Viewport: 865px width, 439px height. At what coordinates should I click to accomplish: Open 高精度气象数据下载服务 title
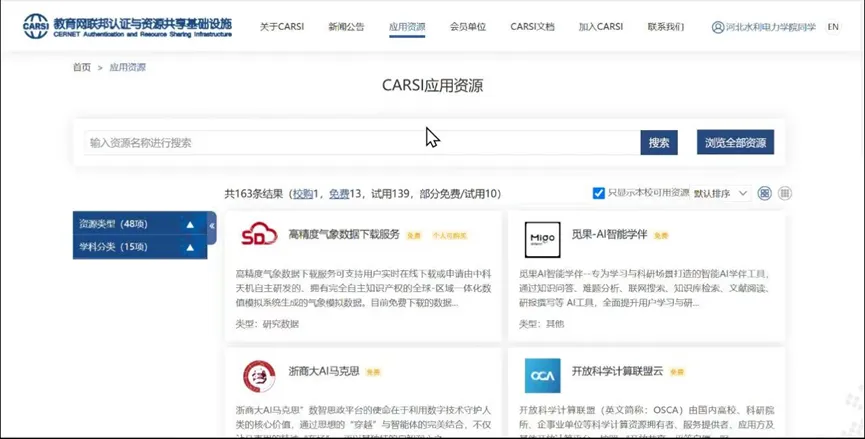click(344, 234)
